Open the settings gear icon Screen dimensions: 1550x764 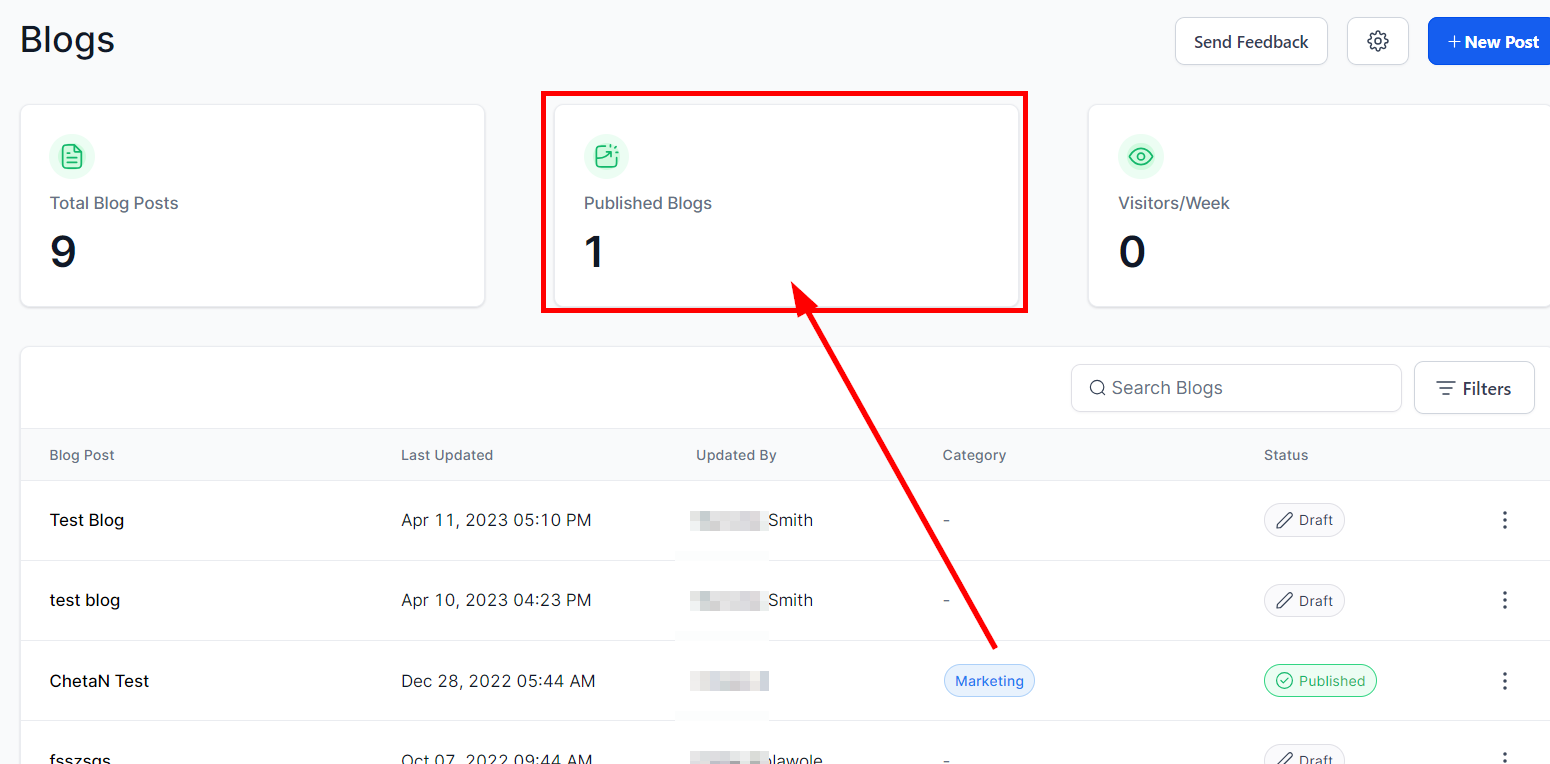tap(1378, 41)
